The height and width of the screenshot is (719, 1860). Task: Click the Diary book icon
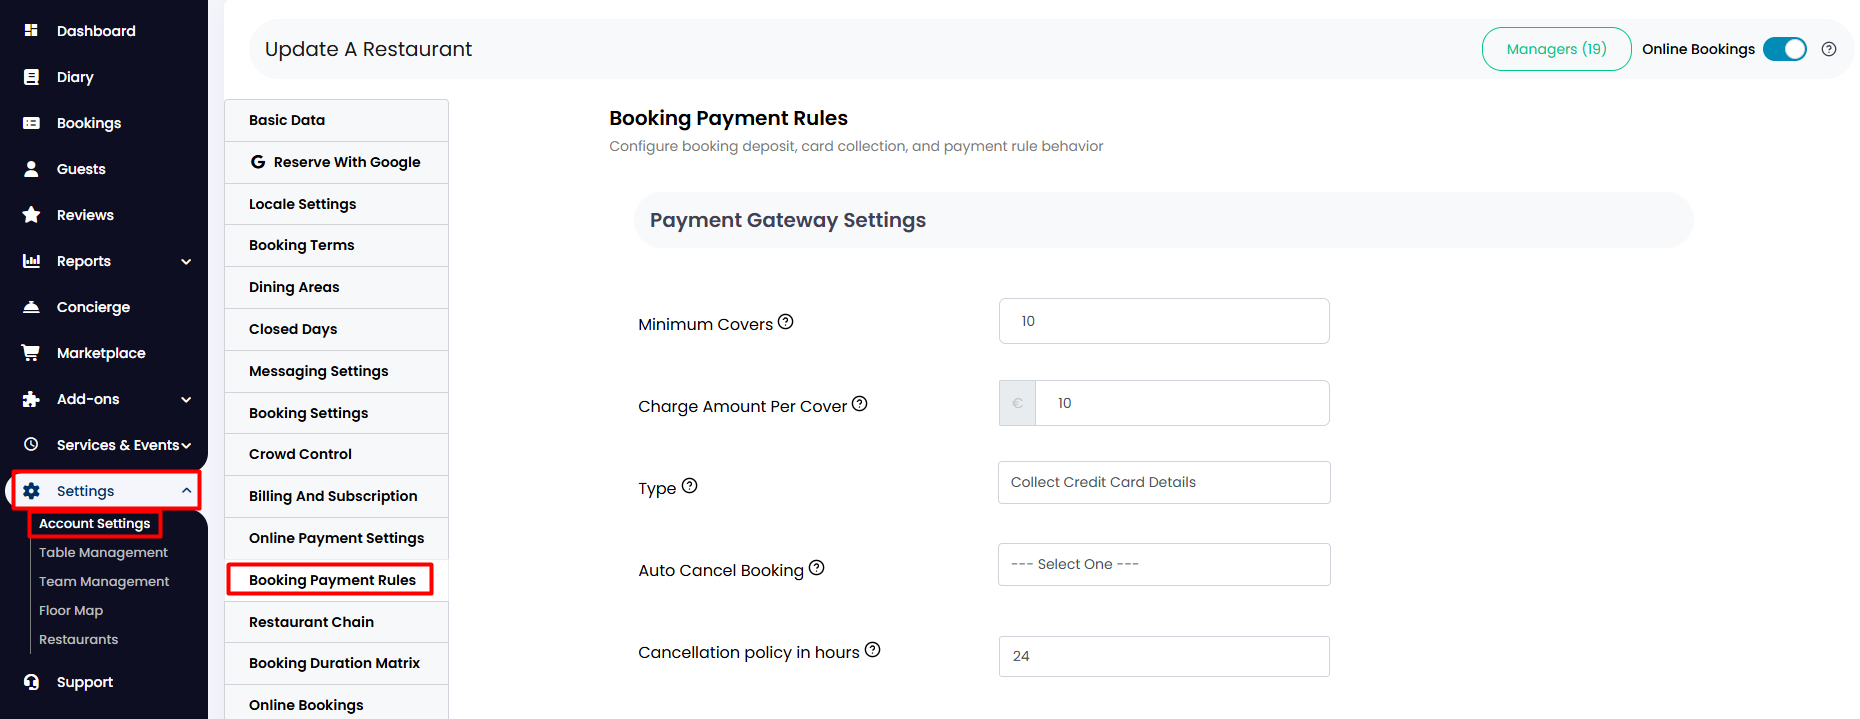tap(31, 77)
